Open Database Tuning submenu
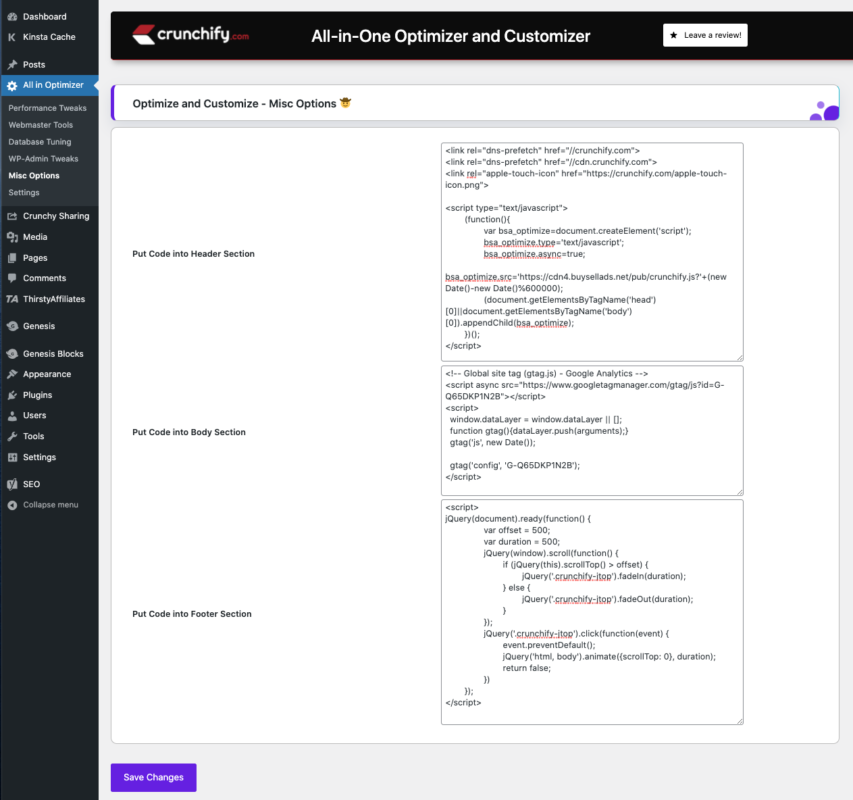The height and width of the screenshot is (800, 853). (40, 142)
